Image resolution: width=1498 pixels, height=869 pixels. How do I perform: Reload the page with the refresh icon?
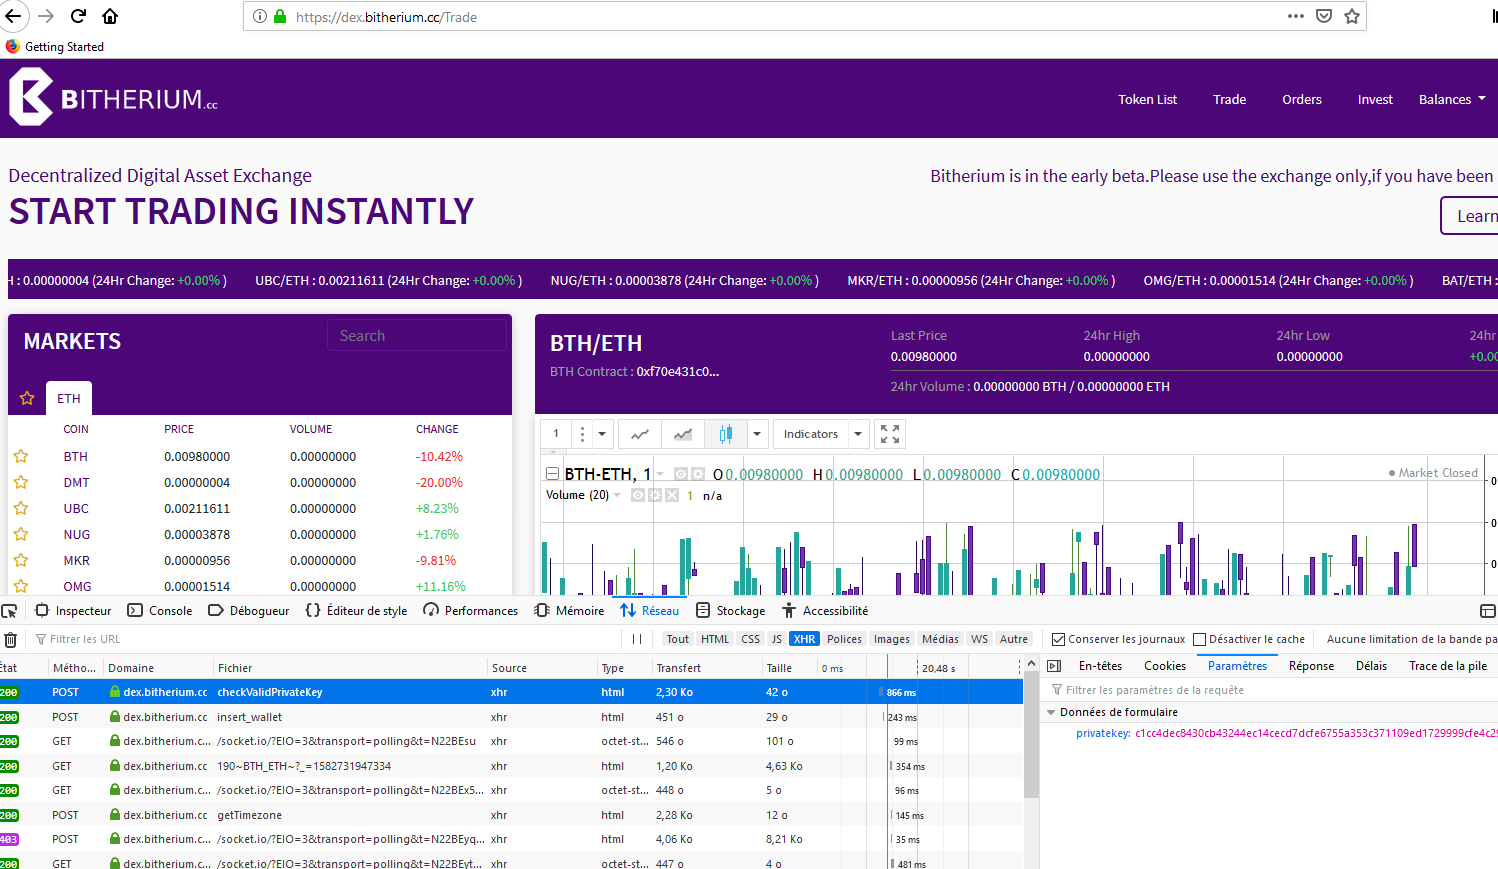coord(78,16)
